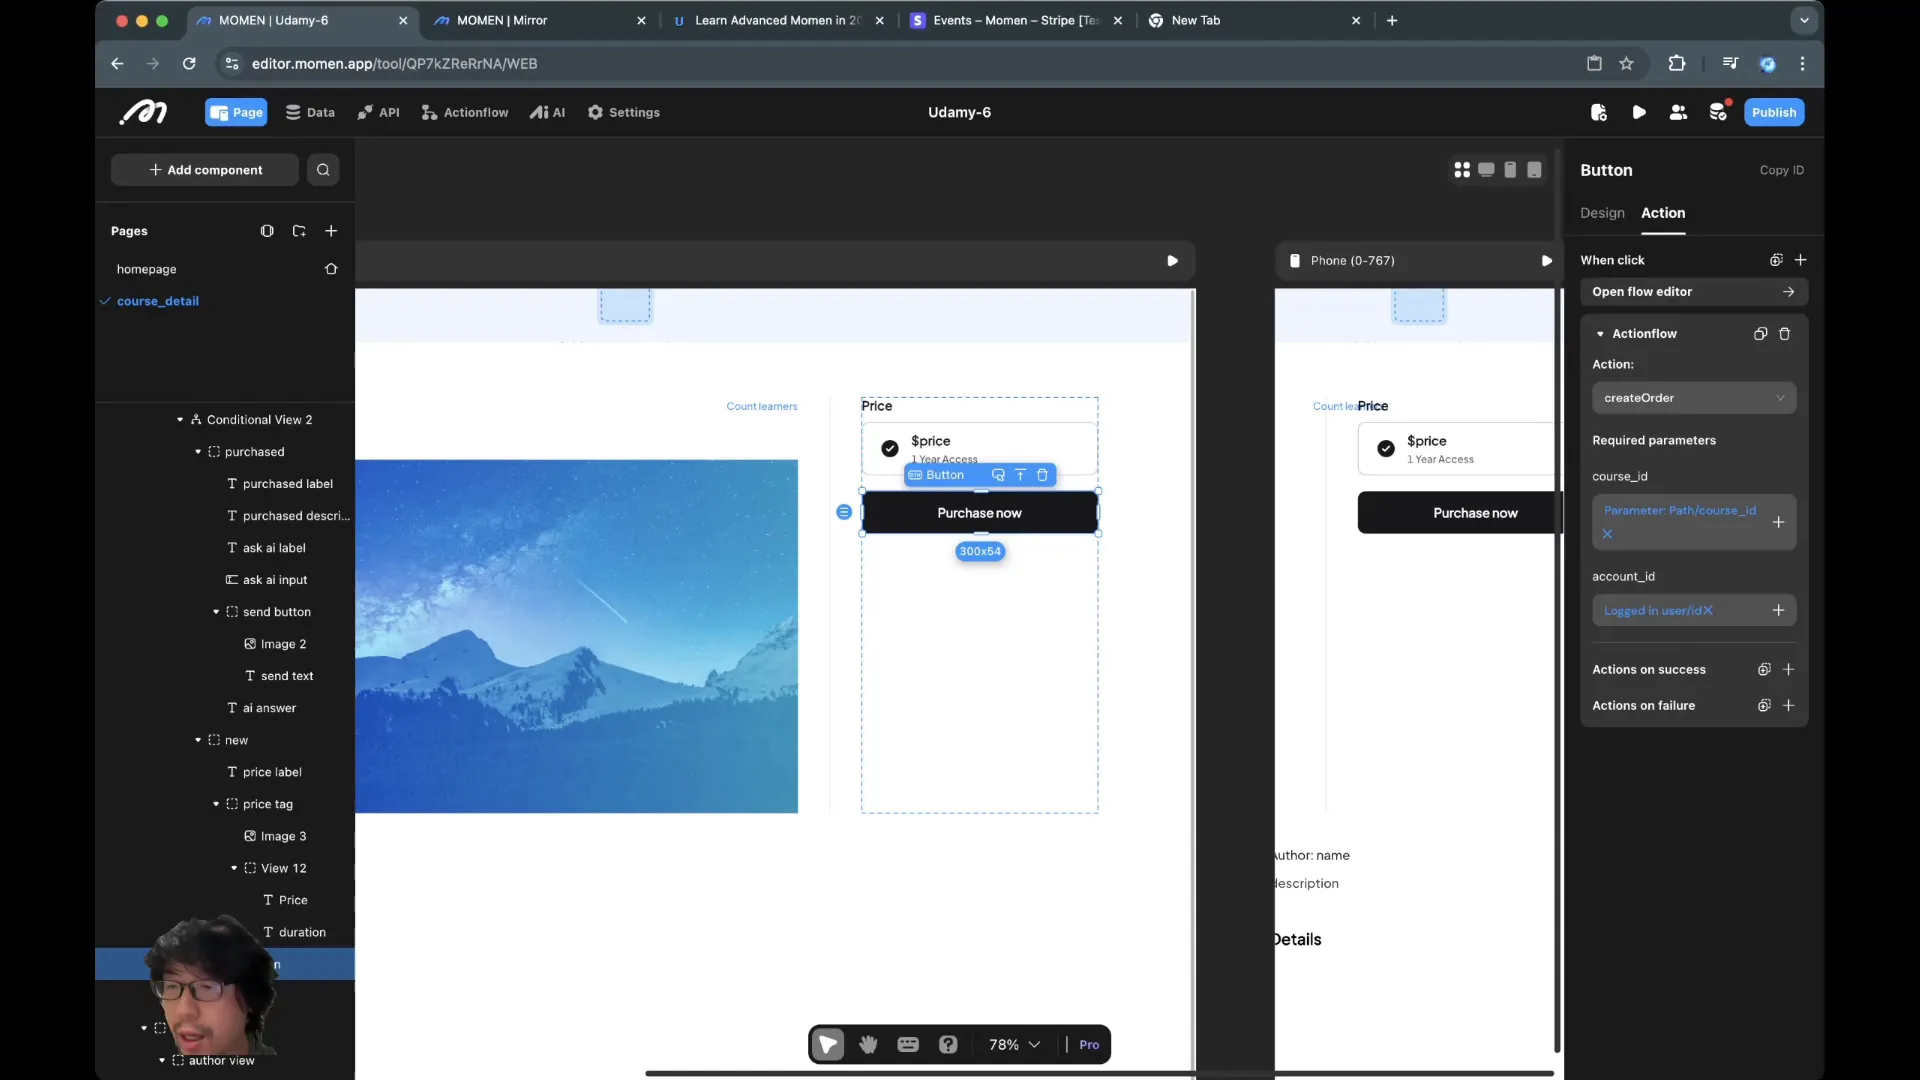Switch to the tablet viewport icon
Viewport: 1920px width, 1080px height.
[1534, 170]
